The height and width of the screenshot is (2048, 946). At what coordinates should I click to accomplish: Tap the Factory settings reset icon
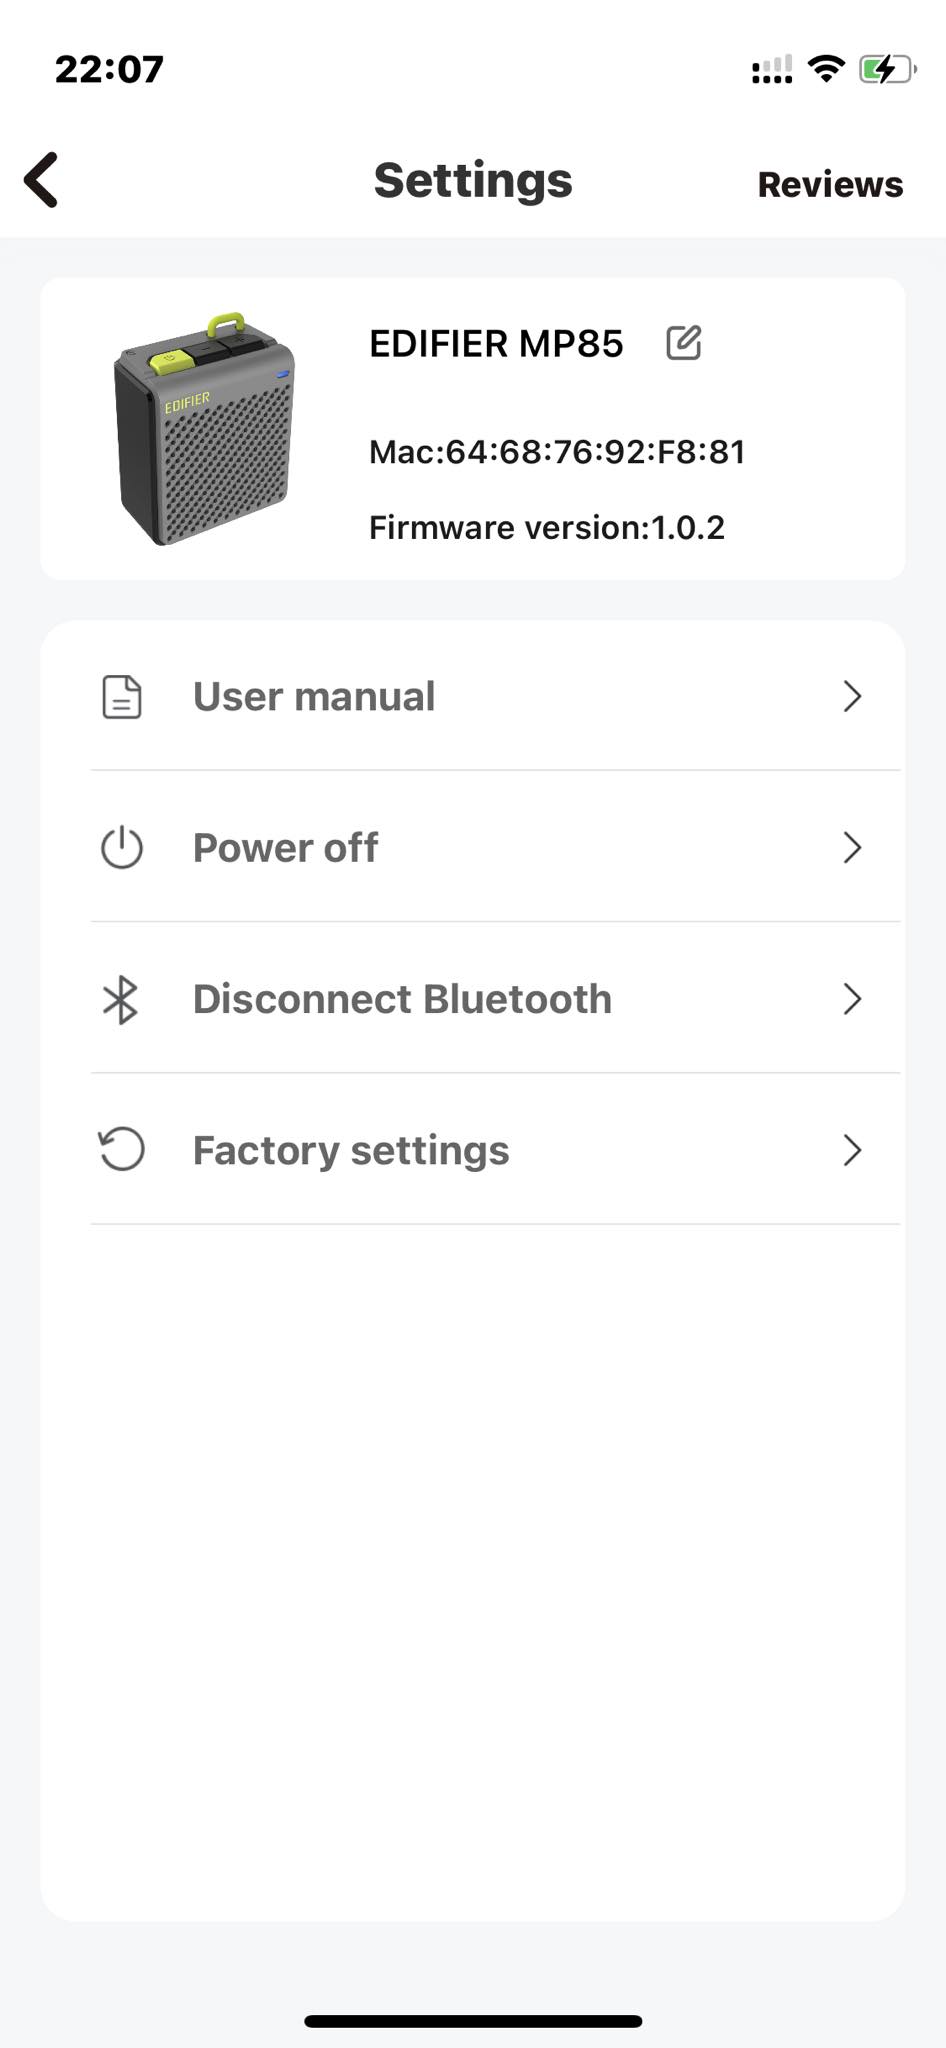[x=122, y=1150]
